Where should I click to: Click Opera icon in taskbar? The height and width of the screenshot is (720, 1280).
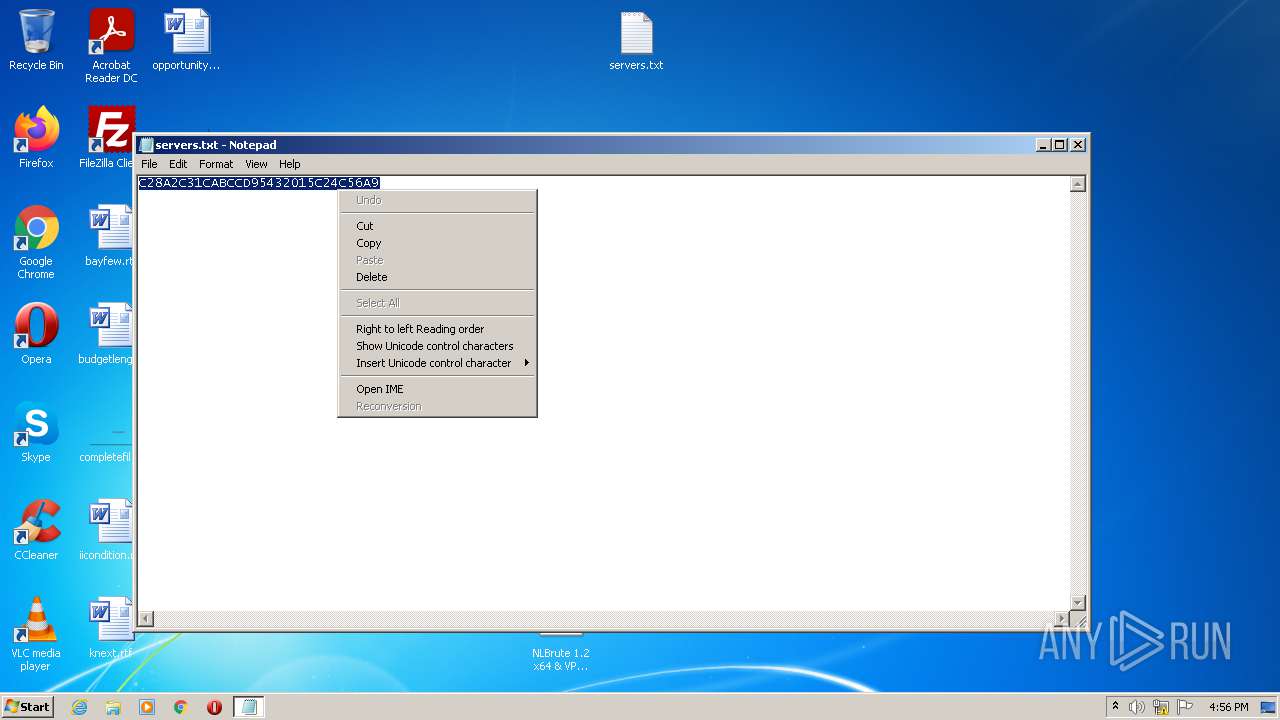point(214,707)
